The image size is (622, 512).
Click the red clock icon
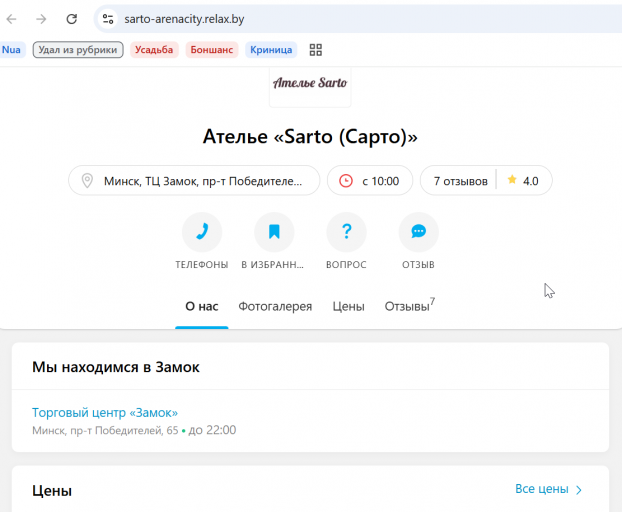pos(346,181)
